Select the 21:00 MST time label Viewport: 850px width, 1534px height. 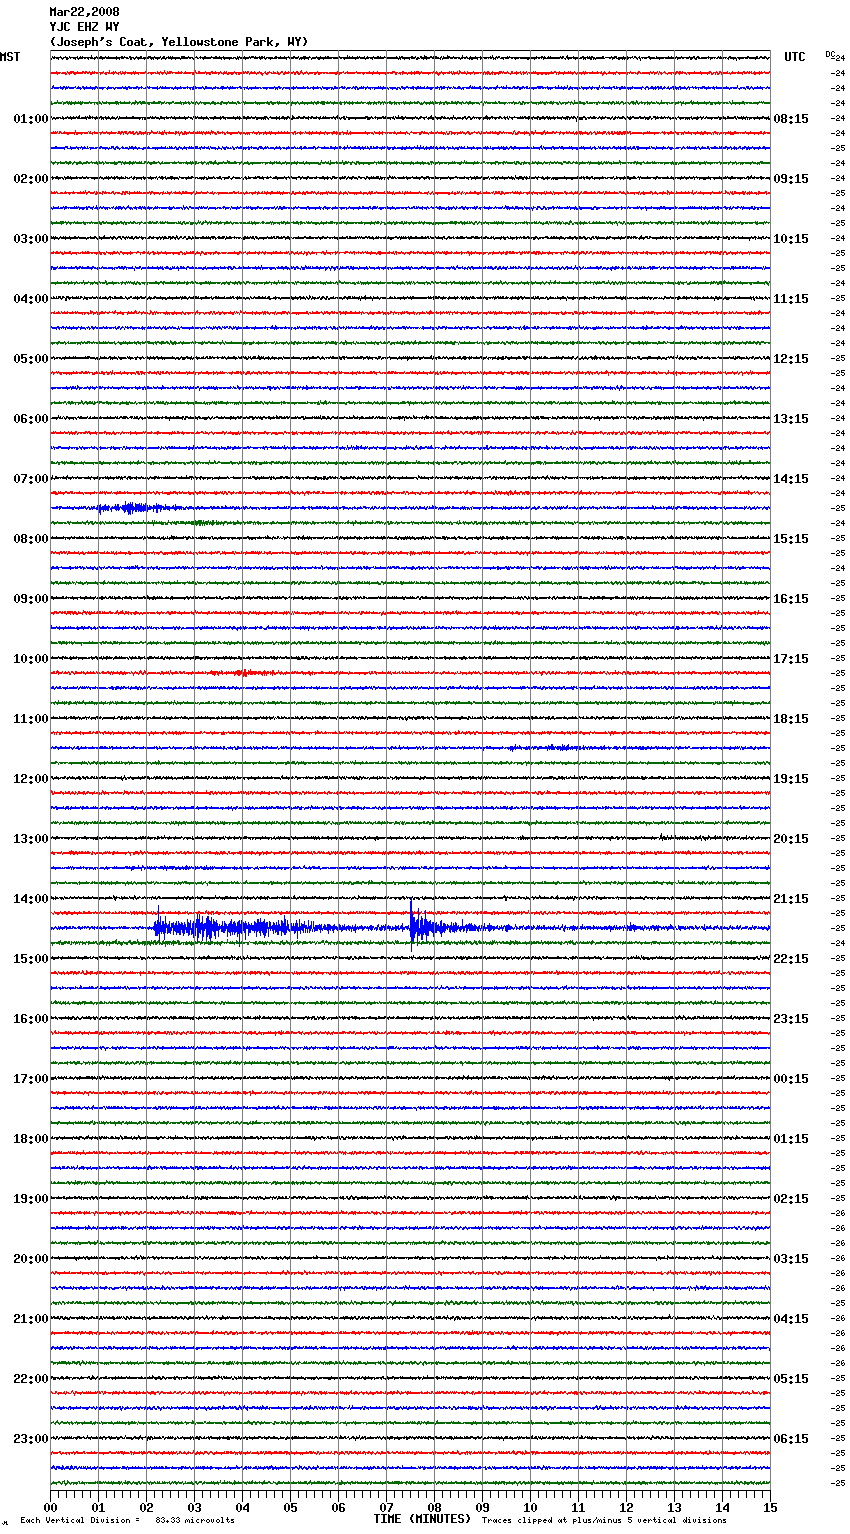[31, 1319]
